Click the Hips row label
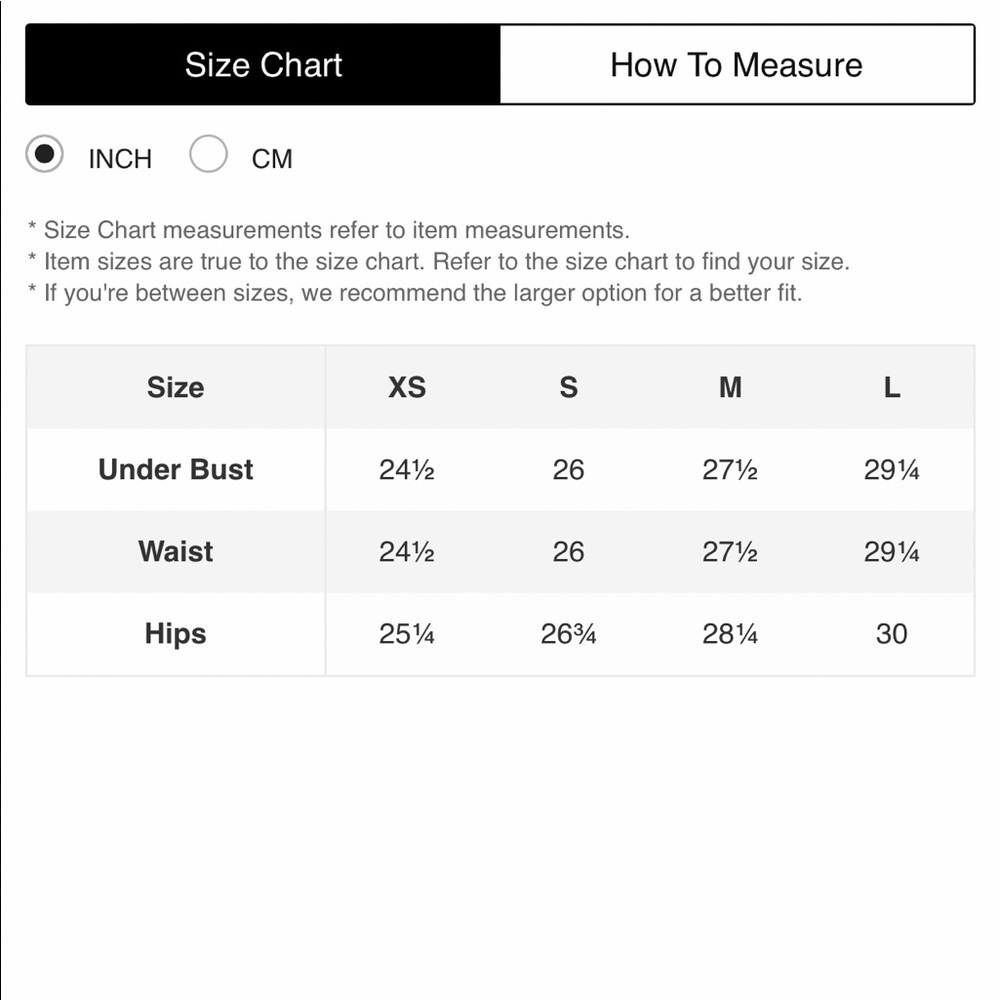The height and width of the screenshot is (1000, 1000). coord(175,634)
